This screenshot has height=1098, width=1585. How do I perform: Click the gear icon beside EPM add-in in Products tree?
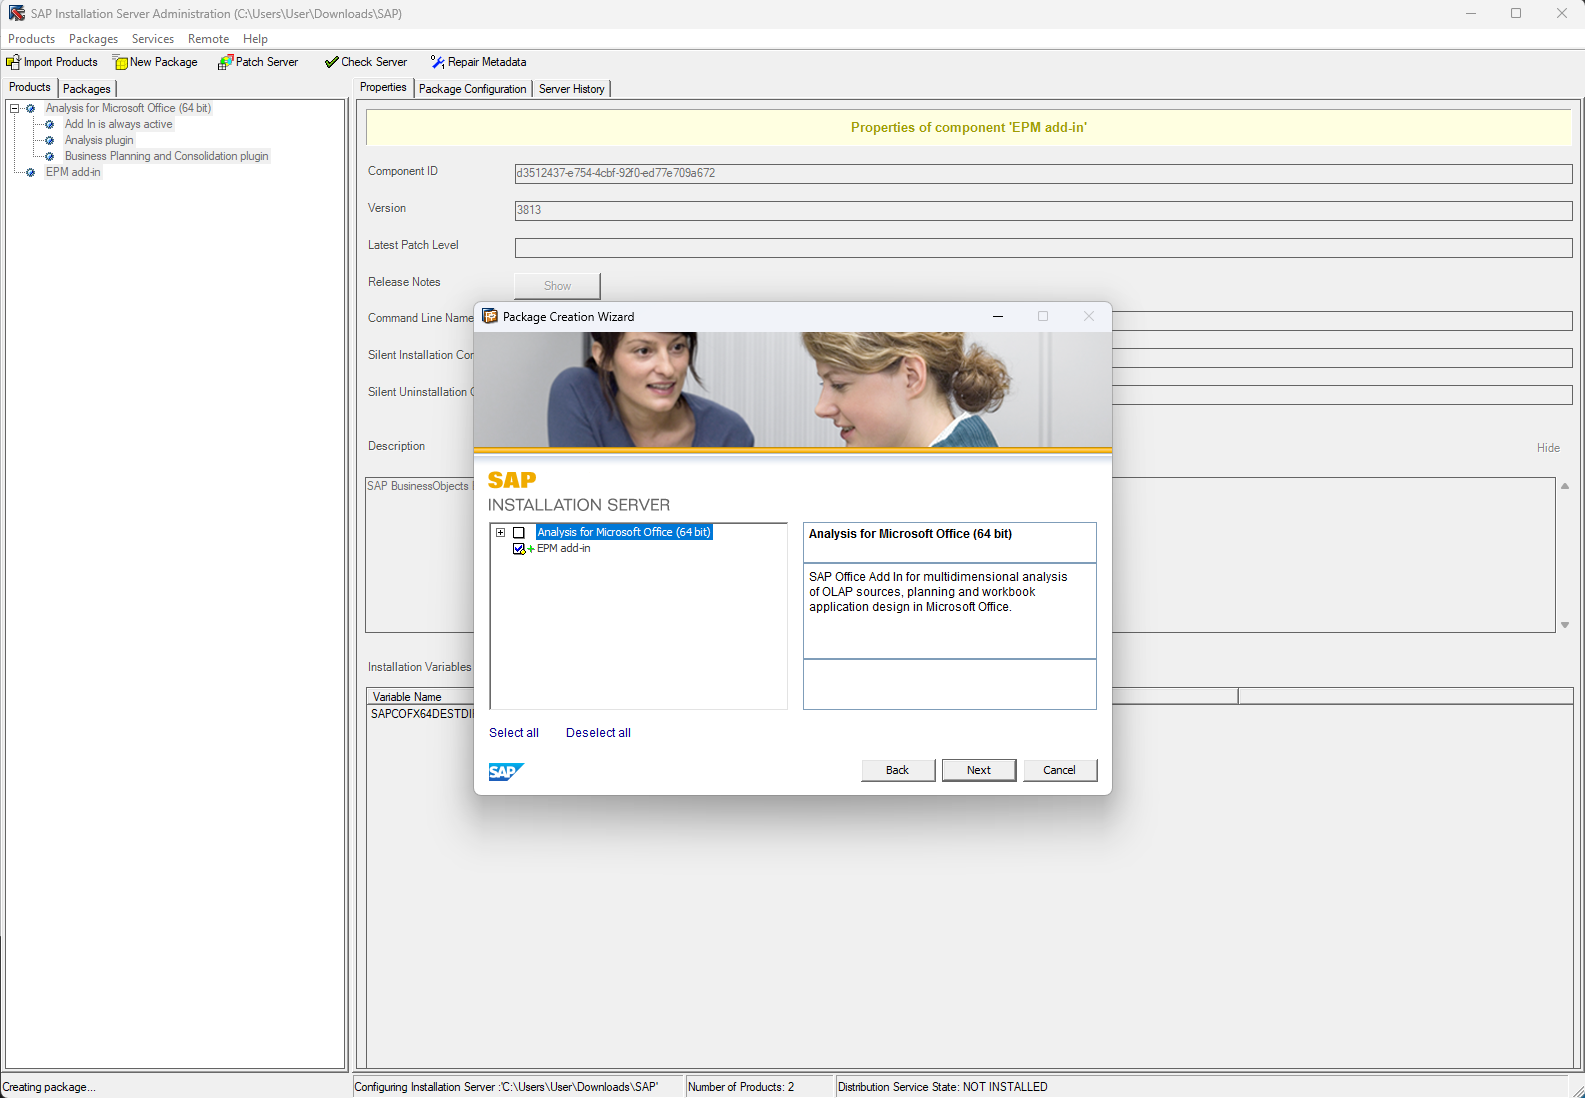click(x=31, y=172)
